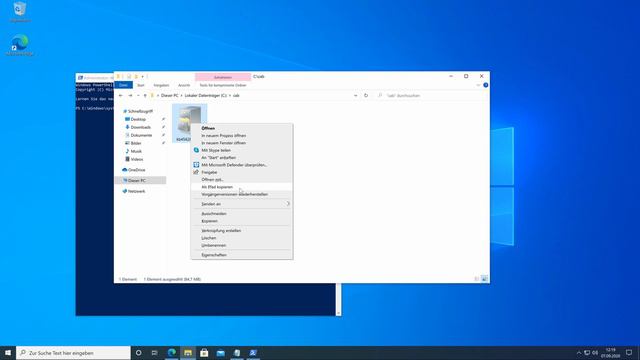Image resolution: width=640 pixels, height=360 pixels.
Task: Select 'Verknüpfung erstellen'
Action: (x=221, y=231)
